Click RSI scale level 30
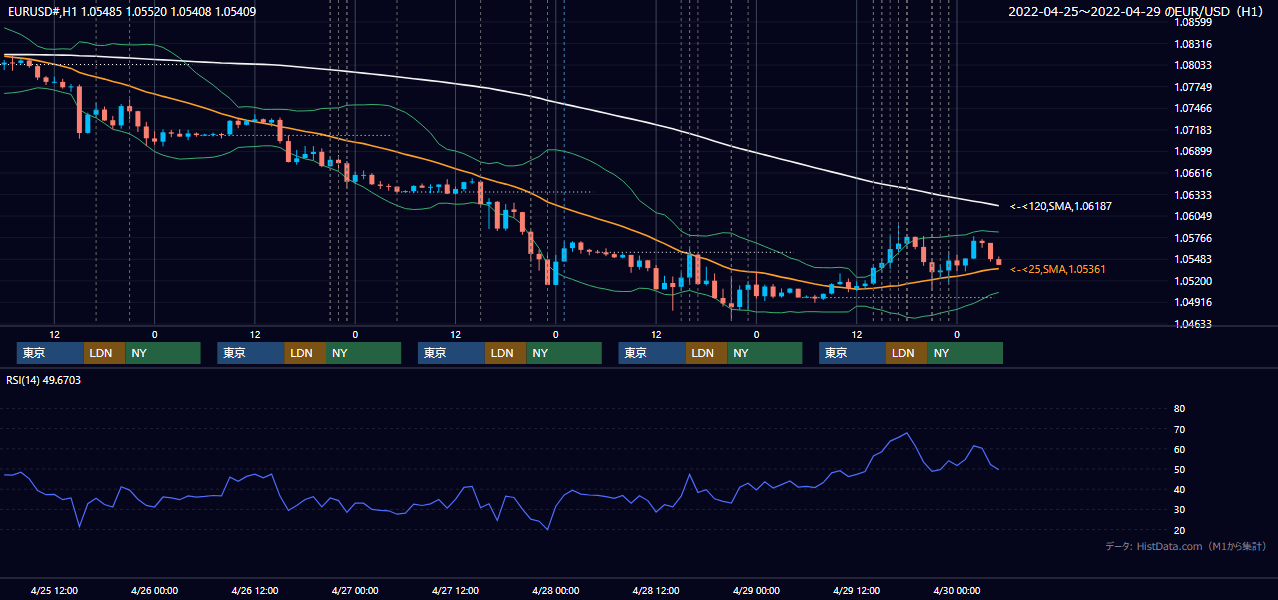 1179,510
